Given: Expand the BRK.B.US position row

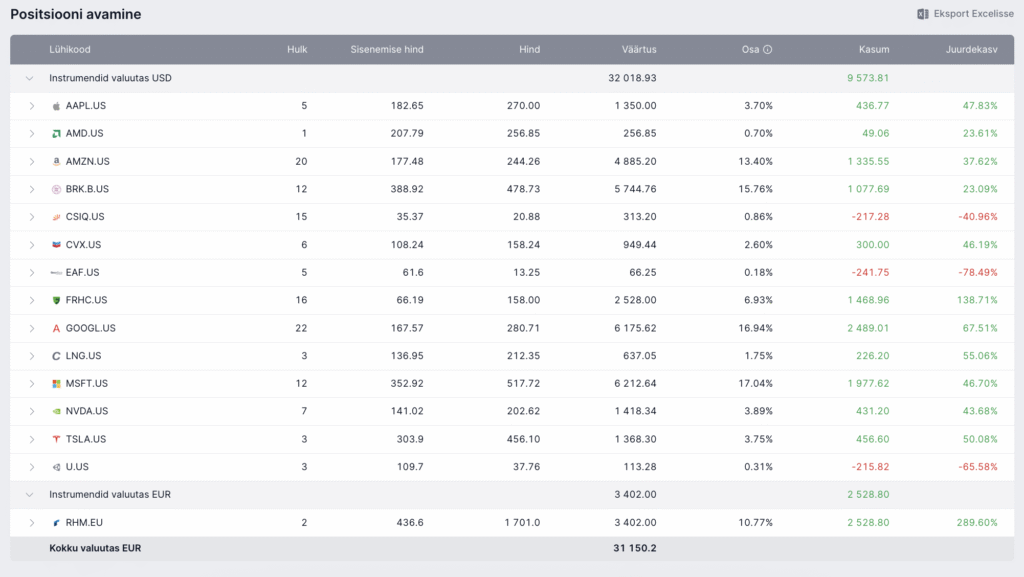Looking at the screenshot, I should [32, 189].
